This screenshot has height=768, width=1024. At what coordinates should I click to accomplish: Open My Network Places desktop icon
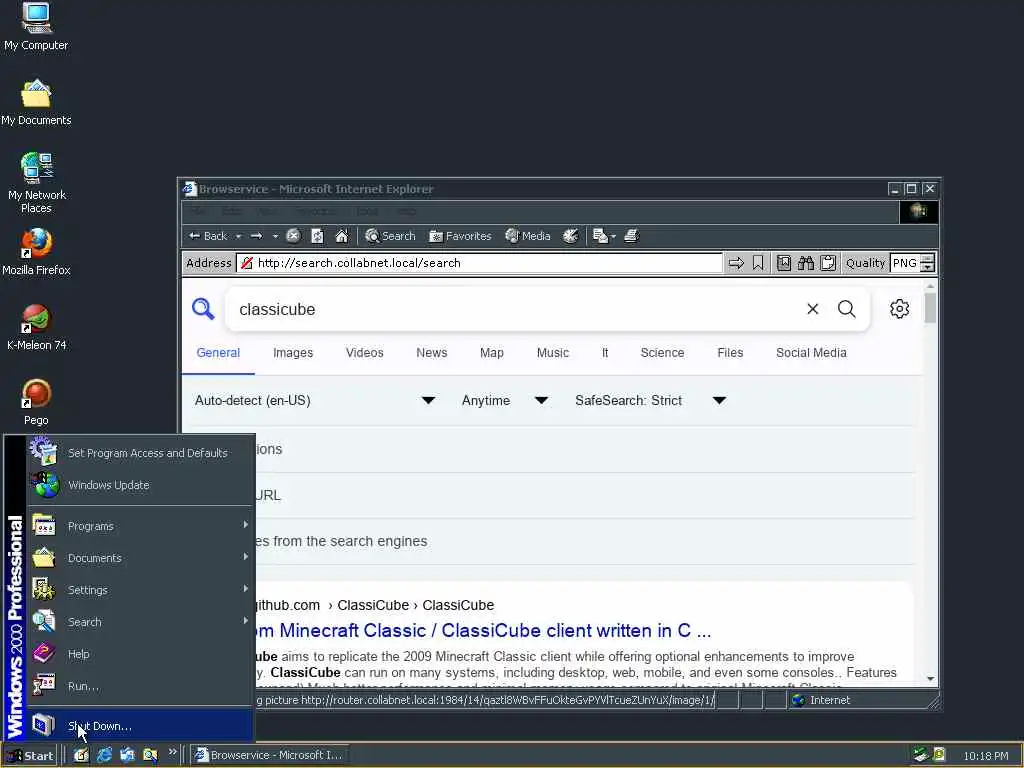point(36,184)
